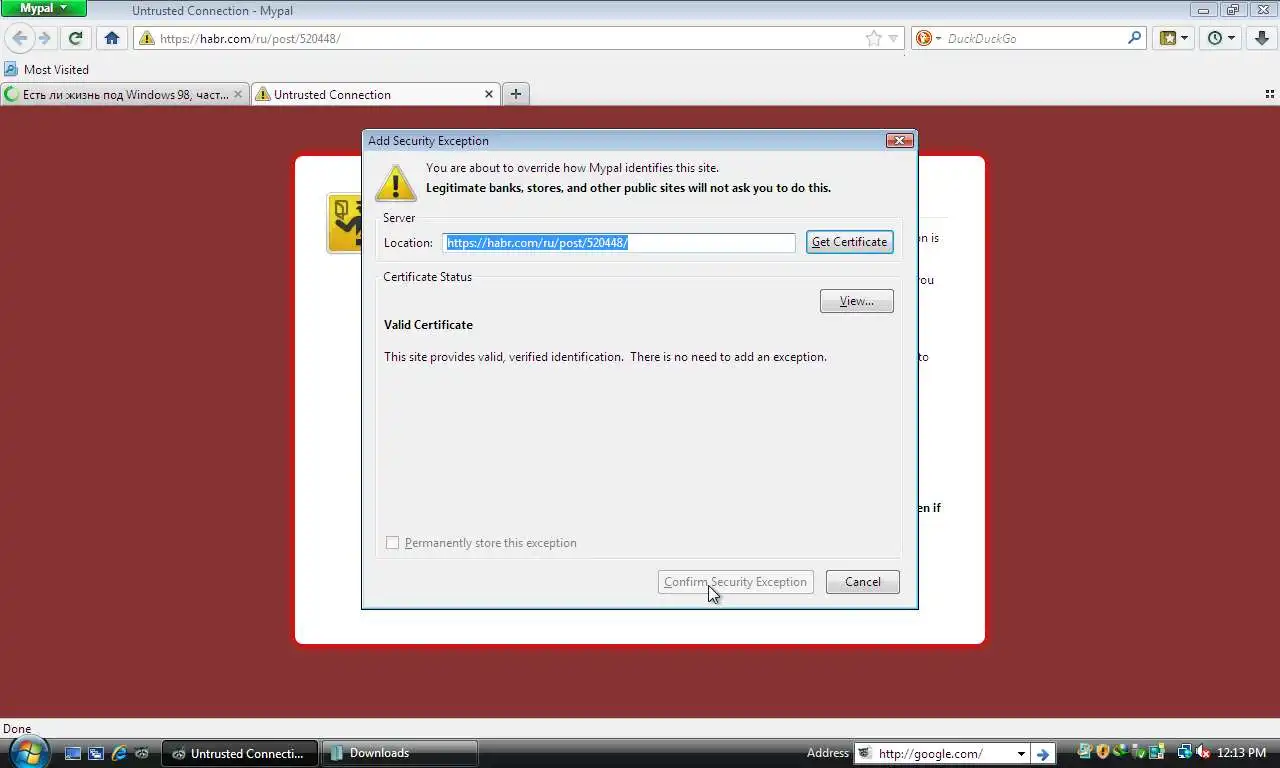This screenshot has height=768, width=1280.
Task: Click the magnifying glass search icon
Action: (1134, 38)
